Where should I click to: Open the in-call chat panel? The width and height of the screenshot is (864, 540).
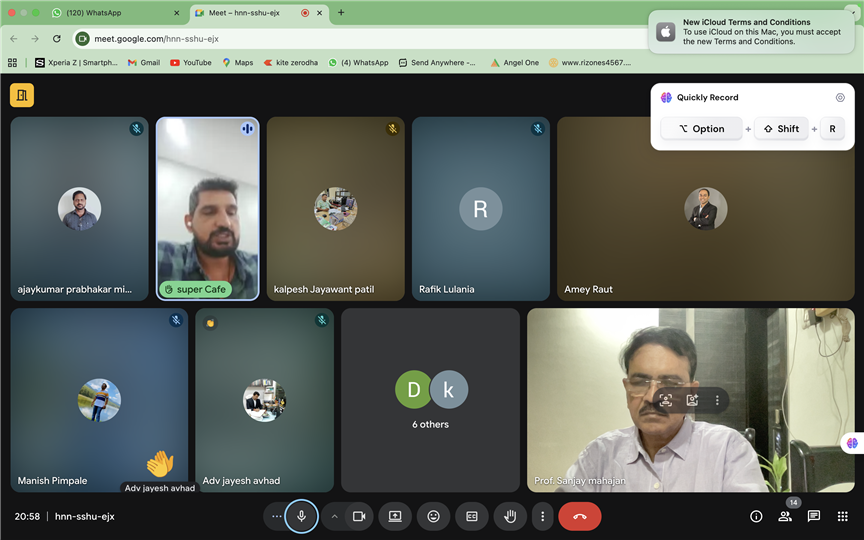pyautogui.click(x=814, y=516)
